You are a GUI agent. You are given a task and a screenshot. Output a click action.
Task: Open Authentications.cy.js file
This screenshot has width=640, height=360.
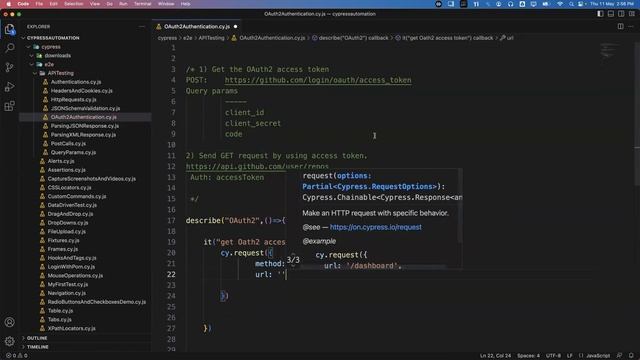tap(76, 82)
